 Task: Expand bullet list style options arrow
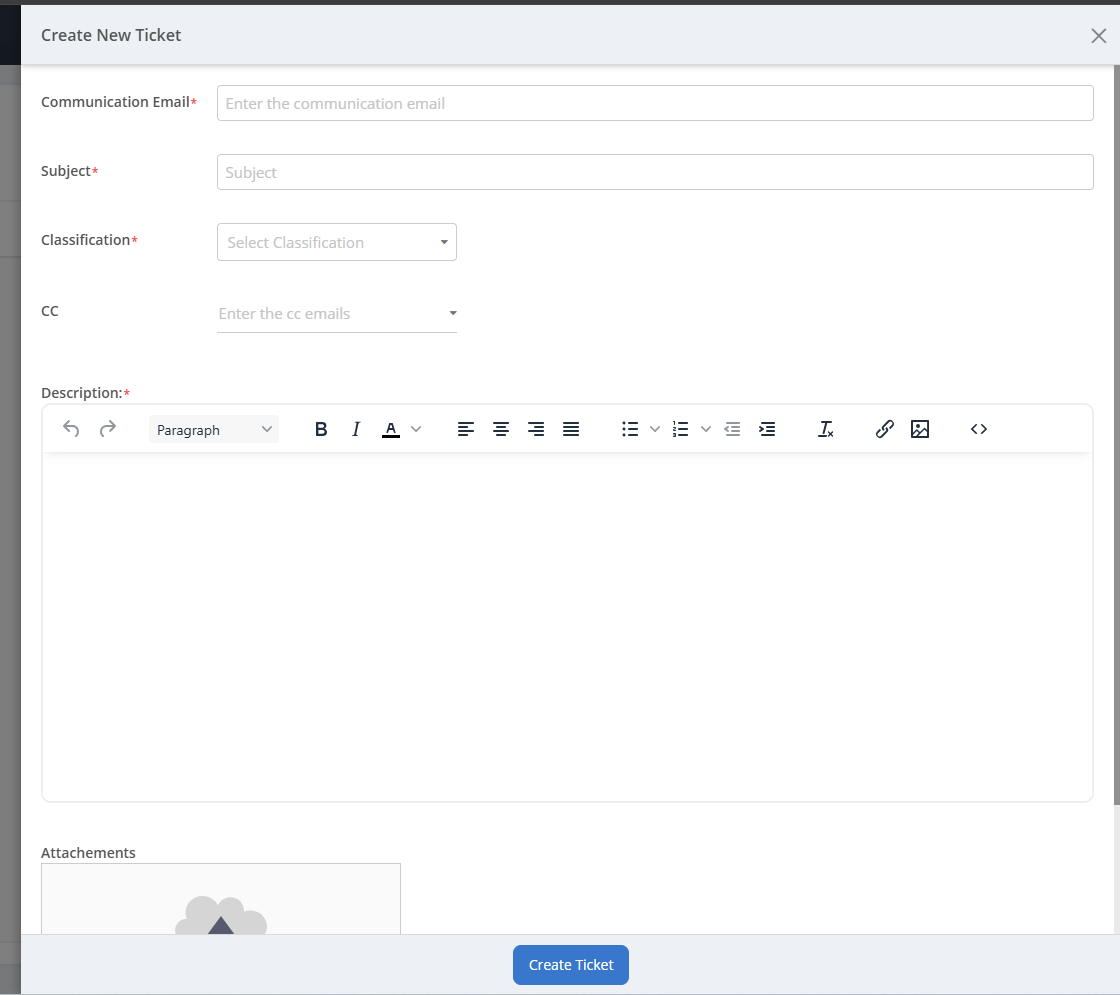tap(655, 429)
